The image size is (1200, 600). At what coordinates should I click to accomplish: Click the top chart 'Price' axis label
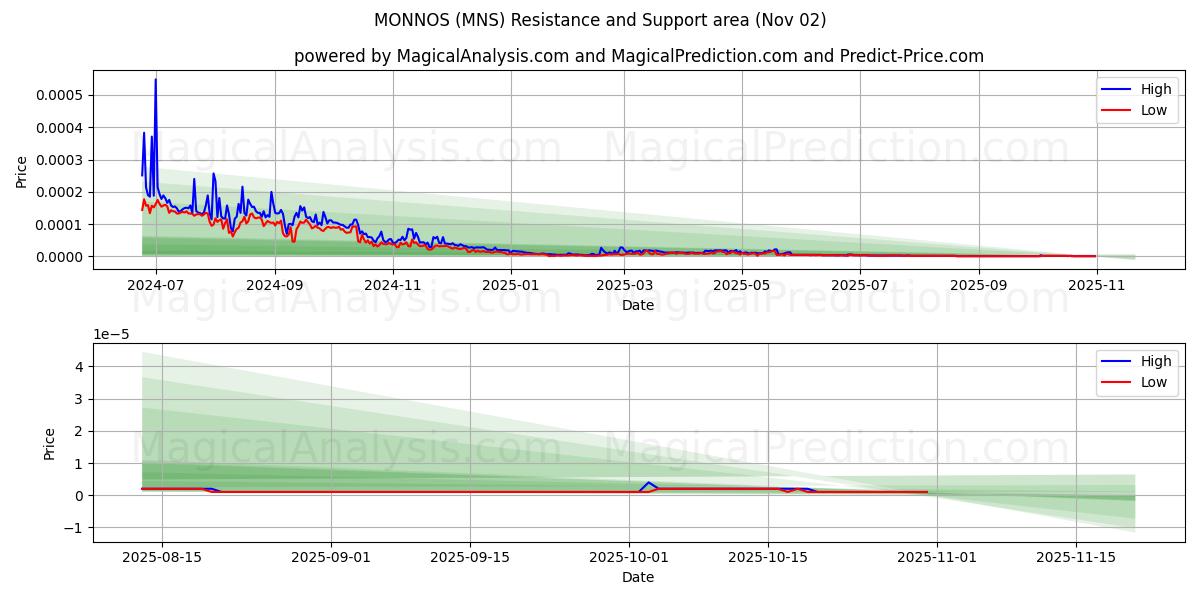22,170
